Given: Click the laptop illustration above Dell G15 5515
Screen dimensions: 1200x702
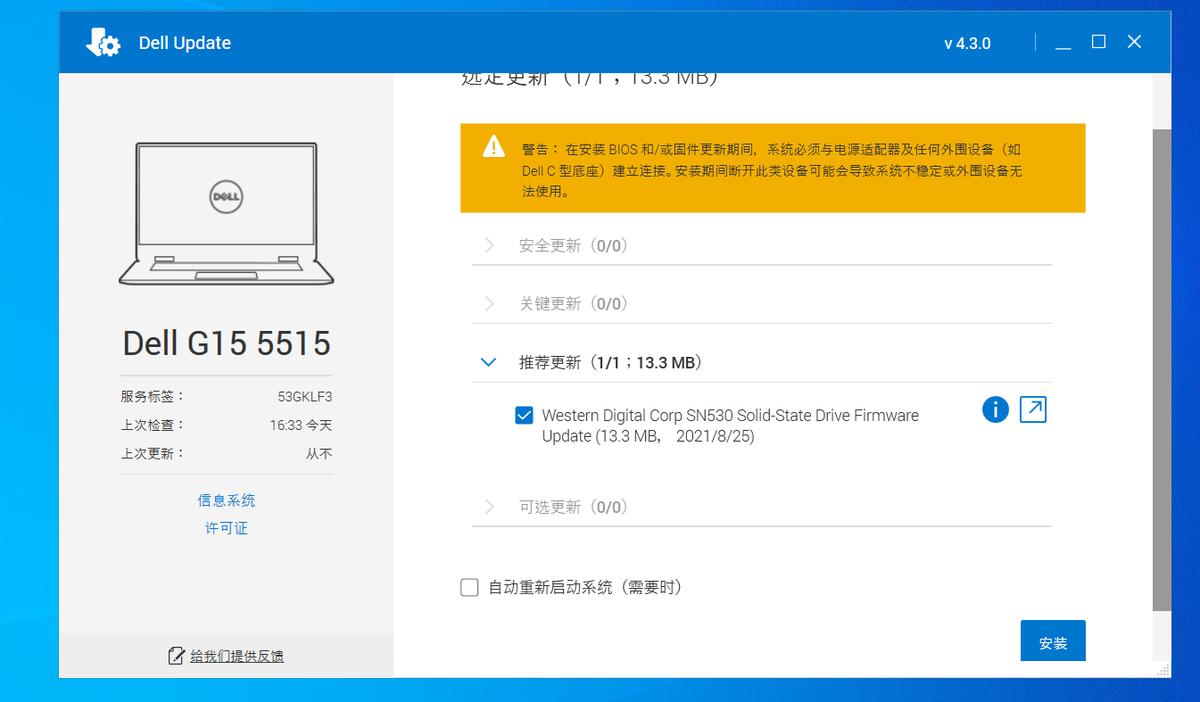Looking at the screenshot, I should click(x=226, y=213).
